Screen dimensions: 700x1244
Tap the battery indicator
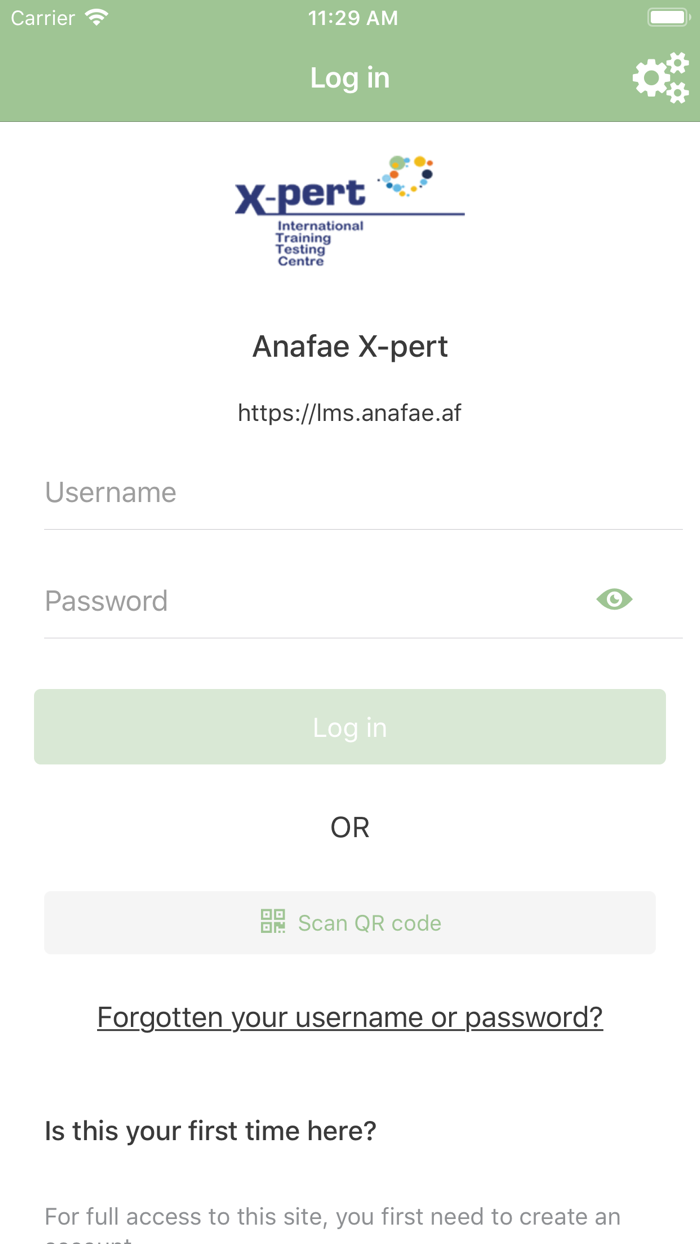(666, 16)
